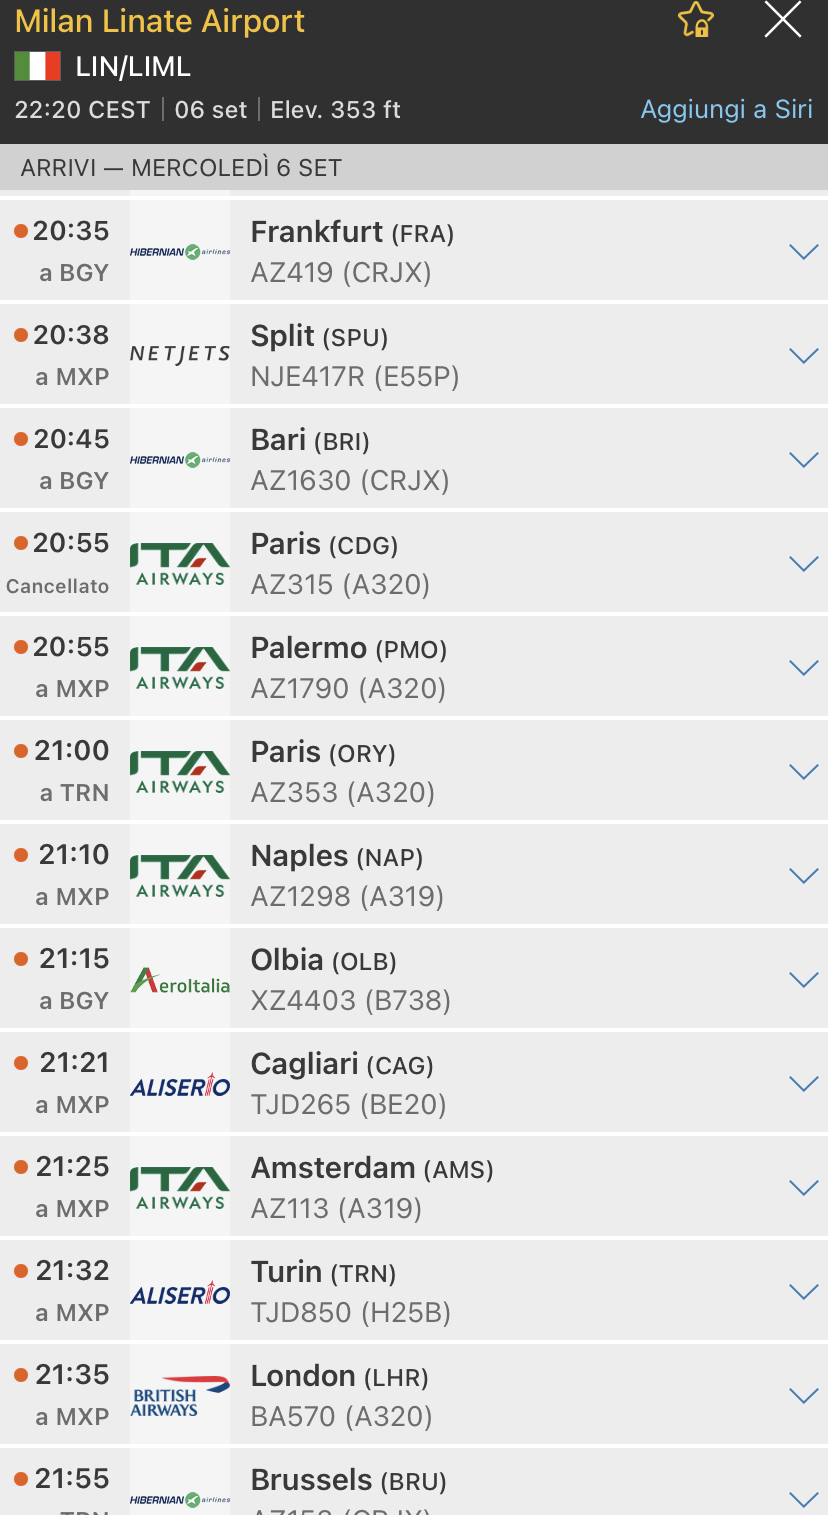Image resolution: width=828 pixels, height=1515 pixels.
Task: Tap Hibernian Airlines logo for Frankfurt flight
Action: click(x=180, y=252)
